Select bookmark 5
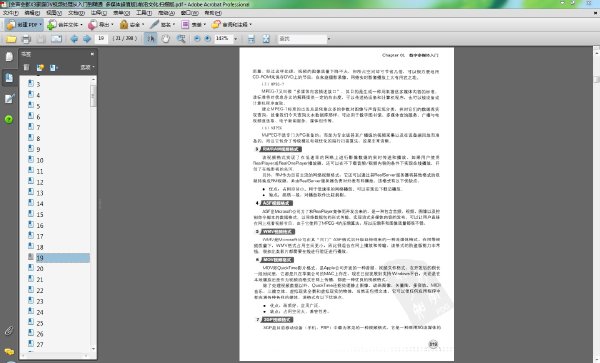This screenshot has width=600, height=363. point(38,106)
